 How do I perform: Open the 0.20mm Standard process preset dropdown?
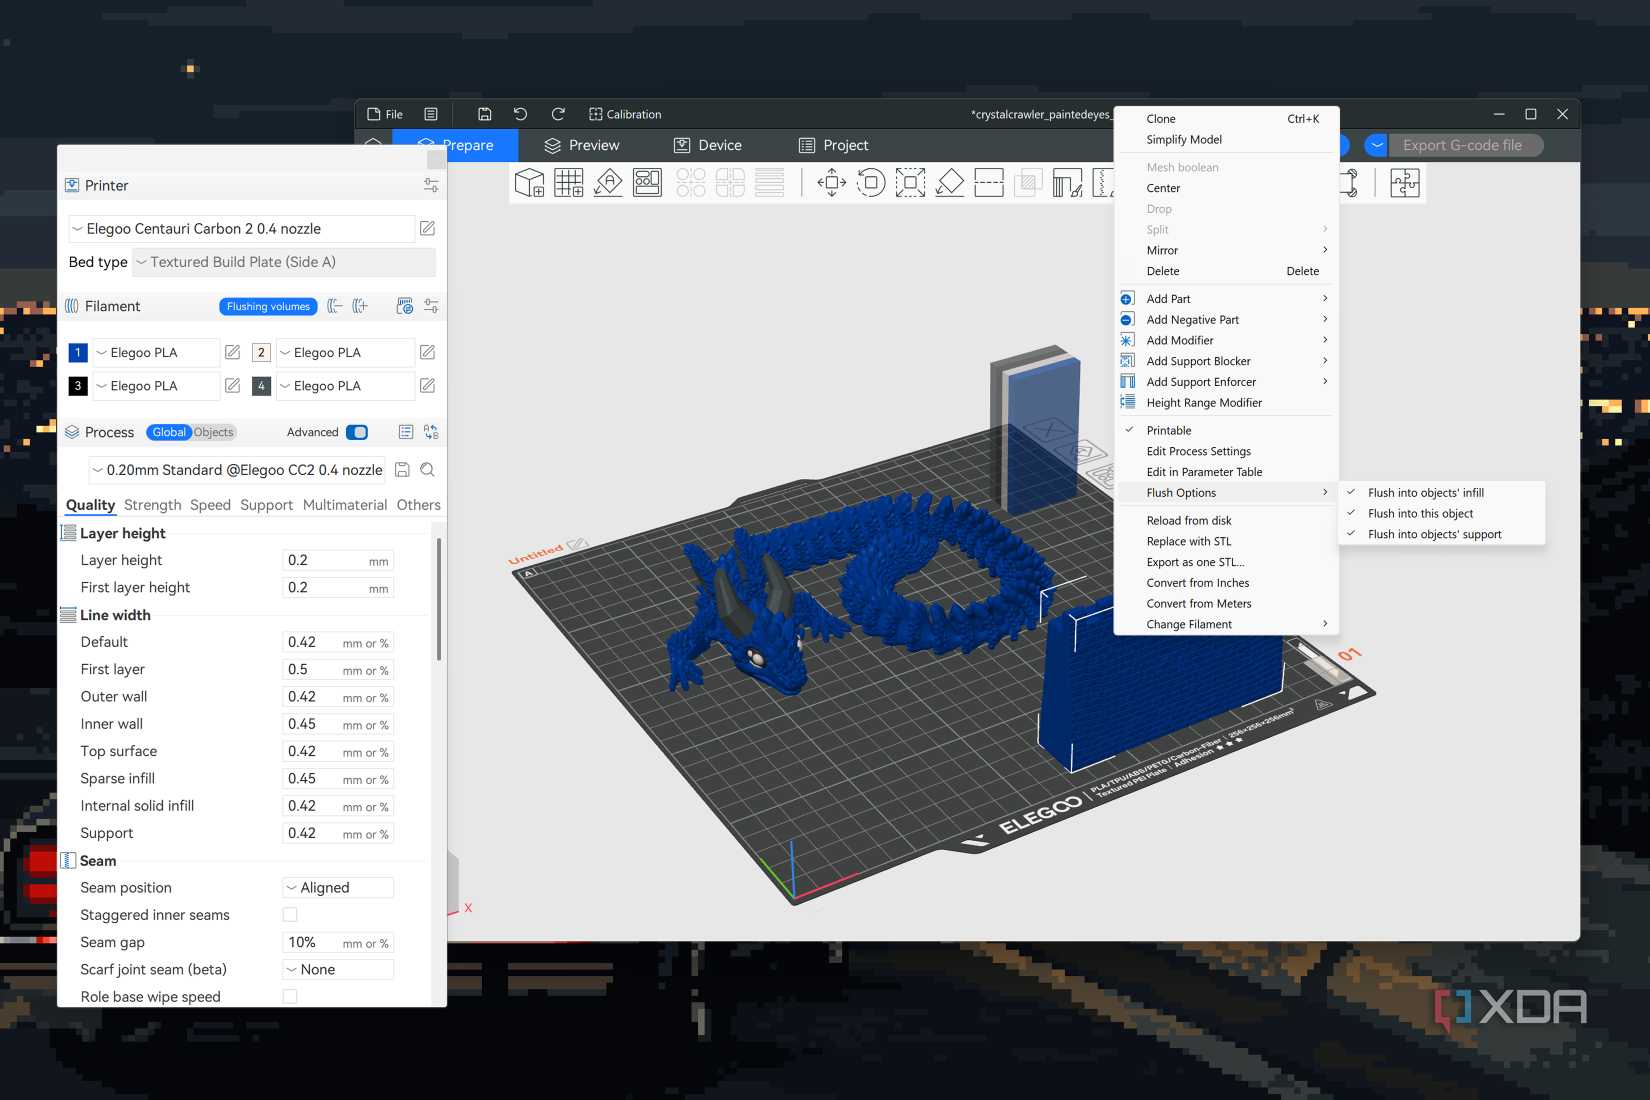pyautogui.click(x=237, y=469)
